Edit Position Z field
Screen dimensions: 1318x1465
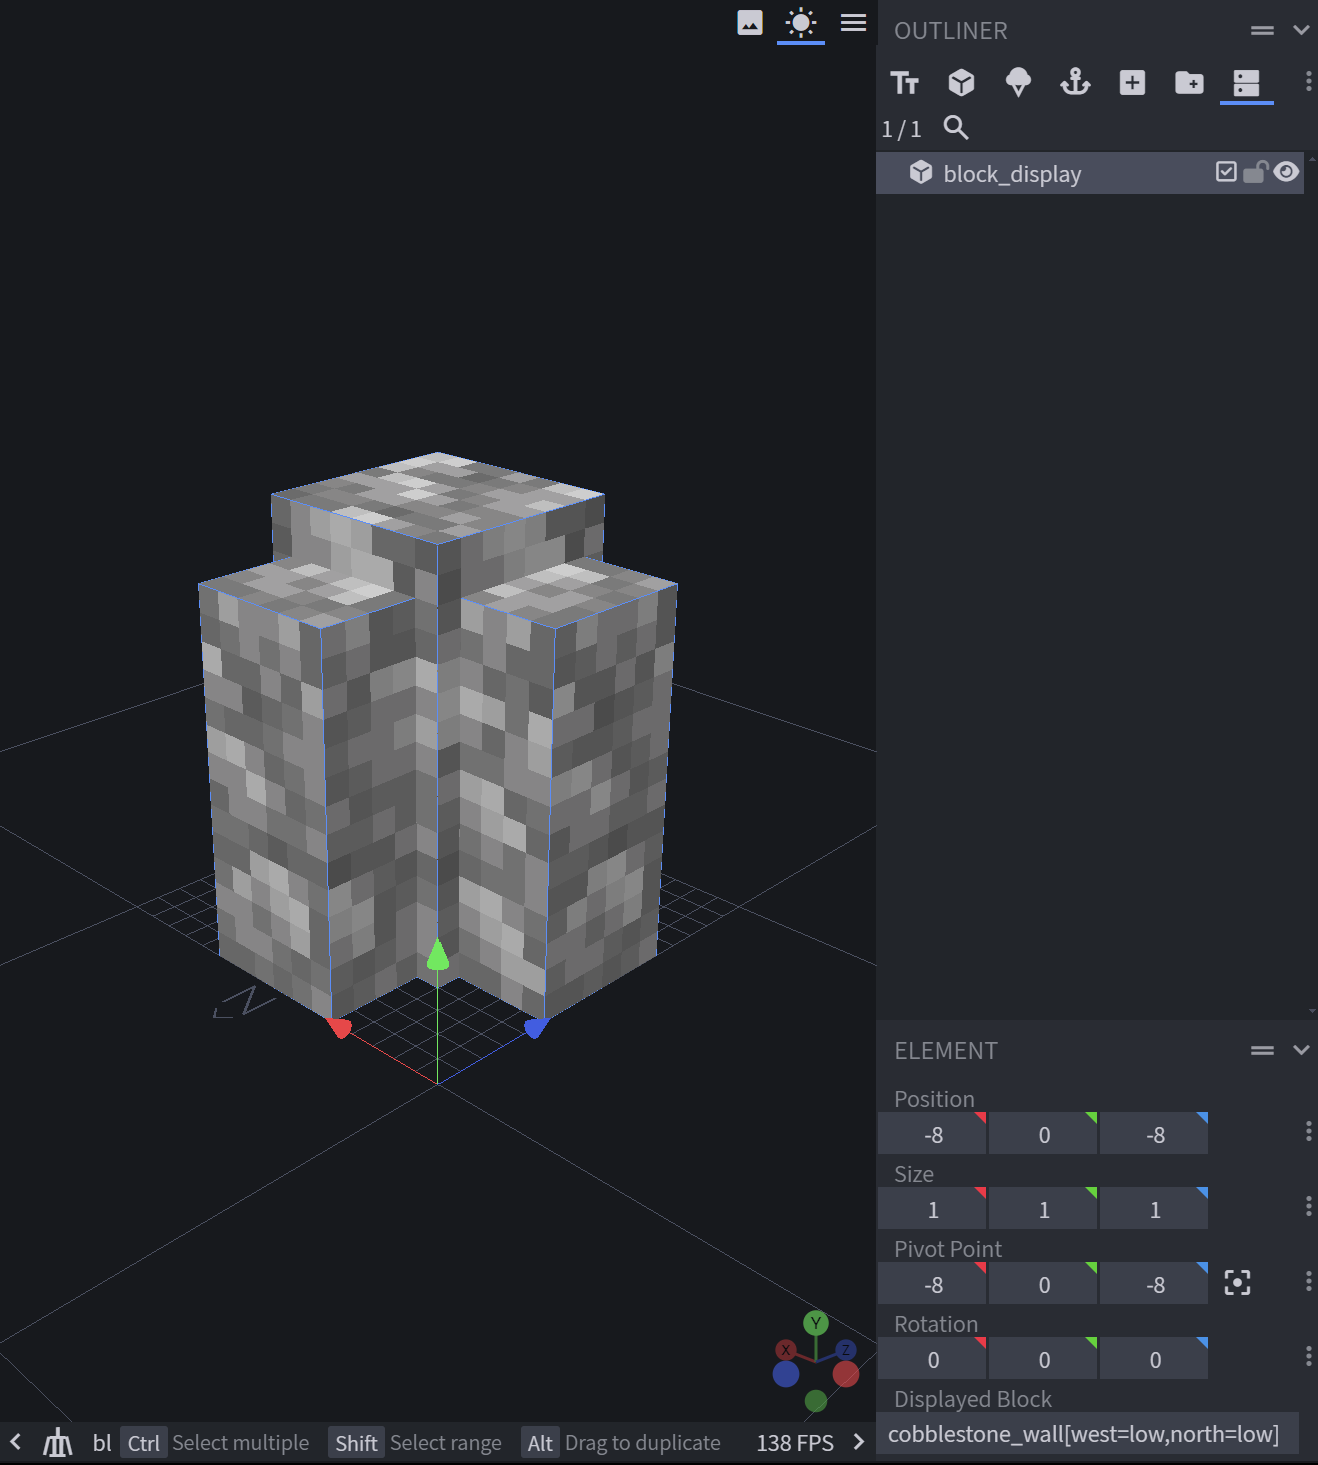[1155, 1134]
